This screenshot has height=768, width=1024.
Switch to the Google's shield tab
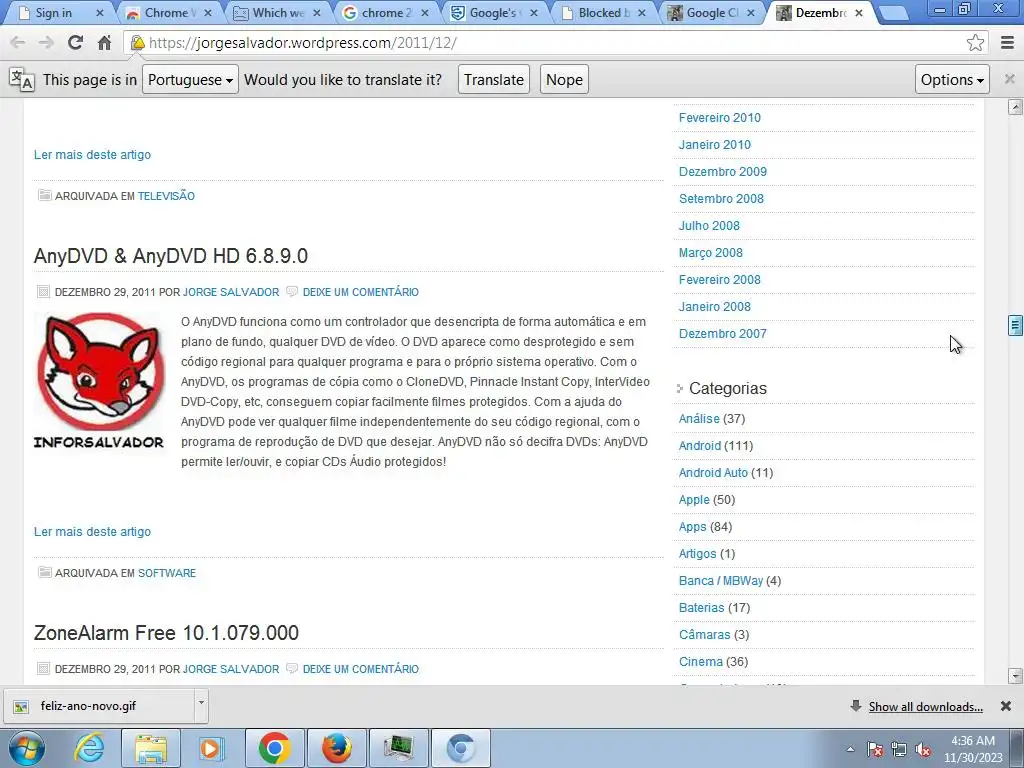[494, 12]
